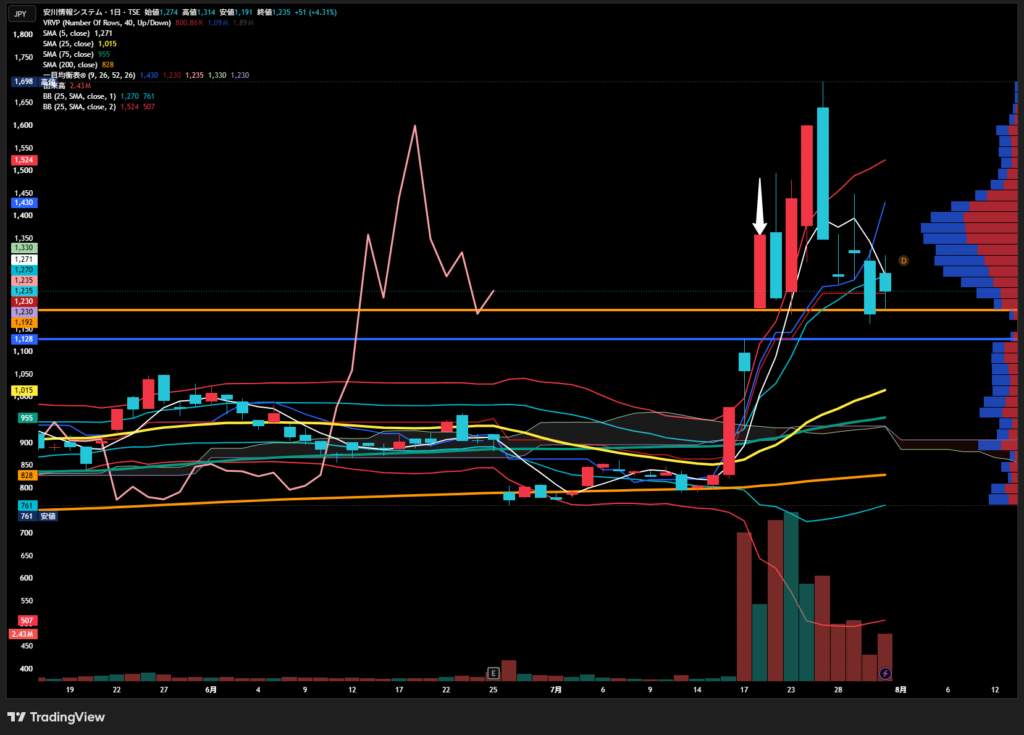Click the 1,800 price scale label
This screenshot has width=1024, height=735.
[x=23, y=34]
